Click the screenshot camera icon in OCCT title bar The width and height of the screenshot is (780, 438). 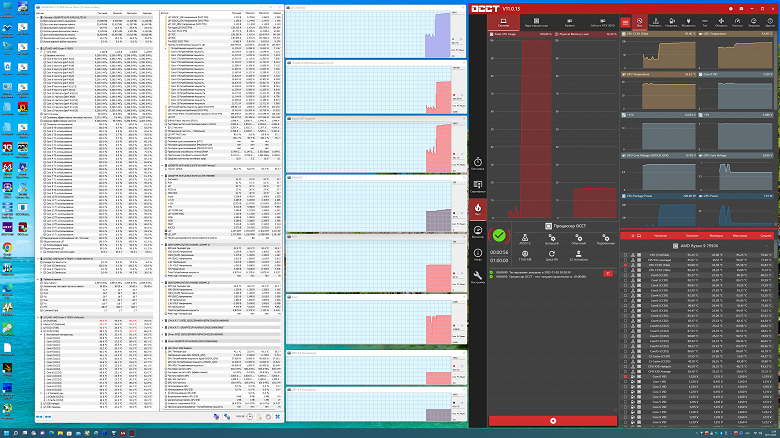click(x=741, y=8)
